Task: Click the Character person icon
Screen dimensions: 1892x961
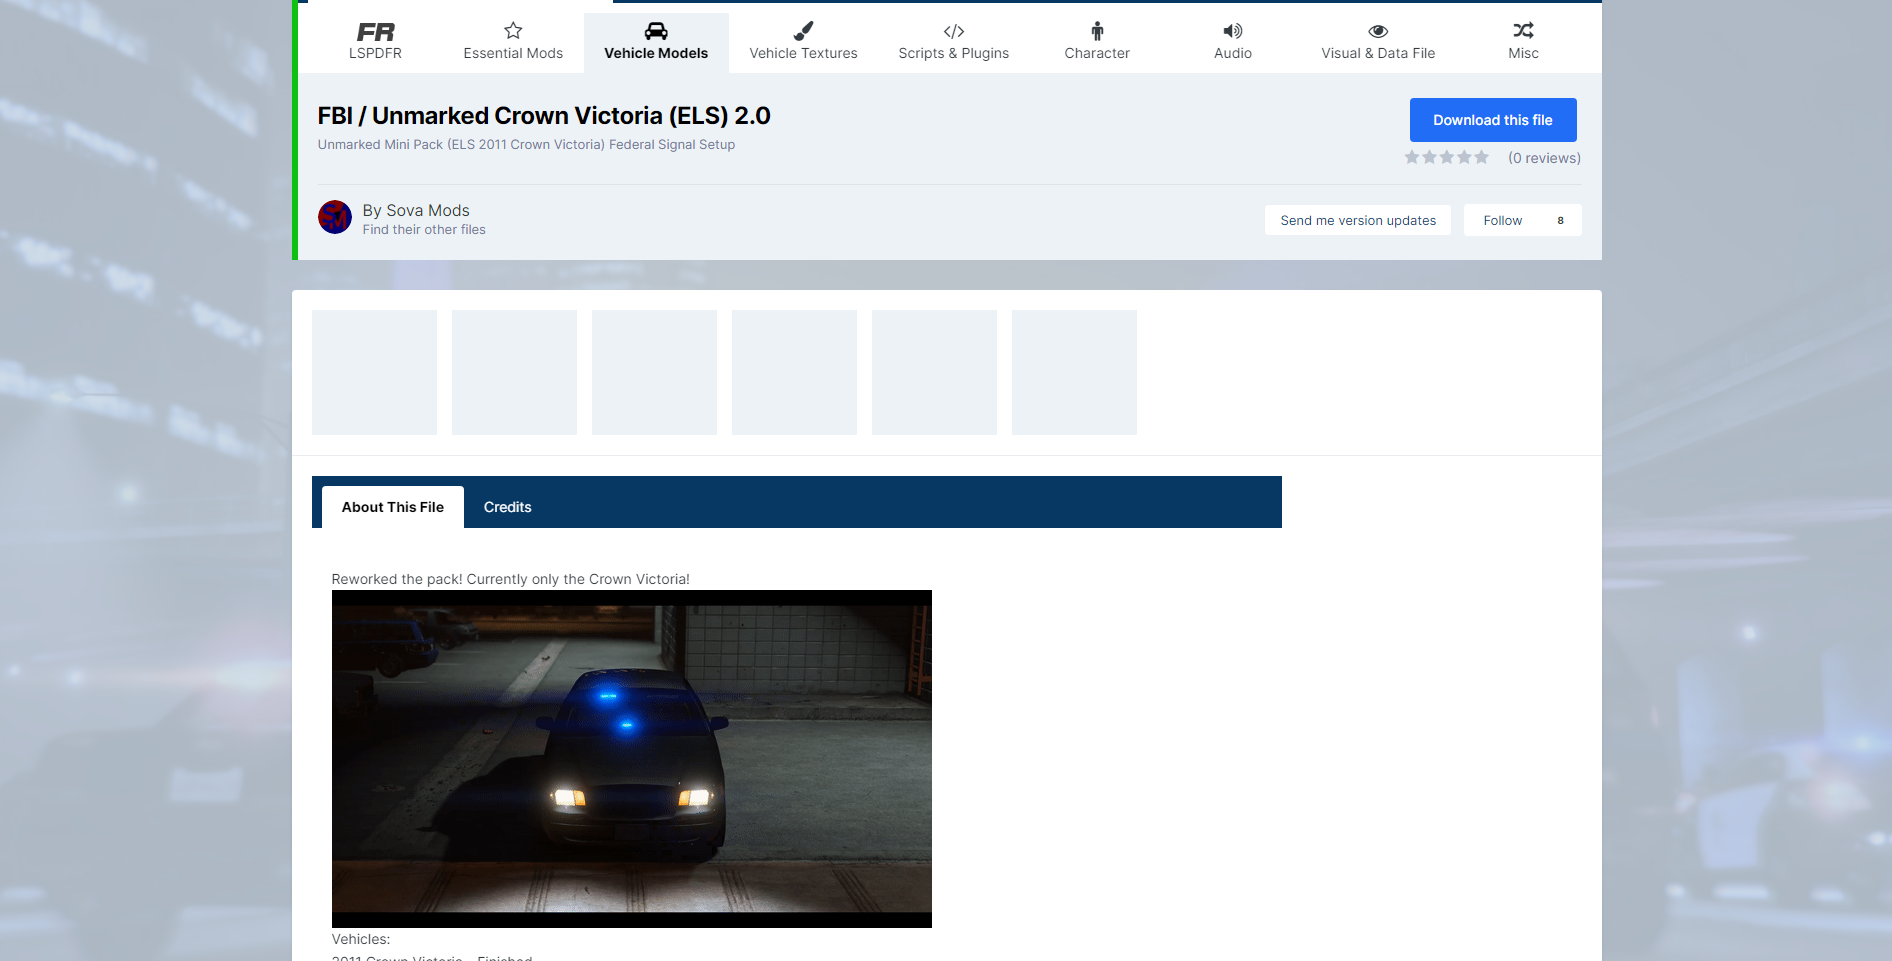Action: (x=1097, y=31)
